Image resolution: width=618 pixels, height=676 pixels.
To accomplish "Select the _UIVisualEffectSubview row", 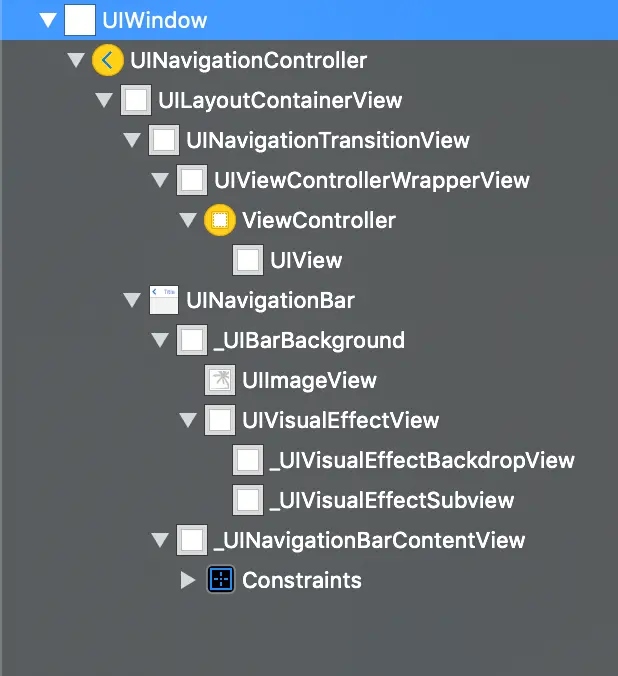I will coord(391,500).
